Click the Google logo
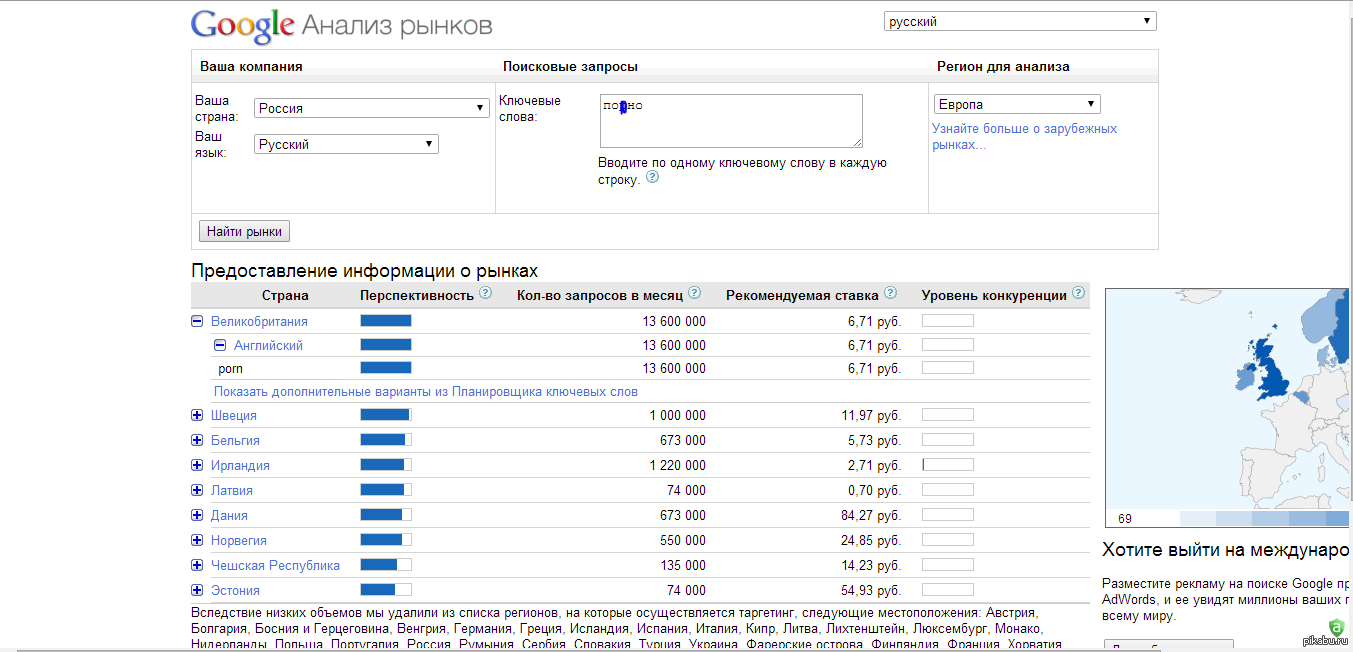Viewport: 1353px width, 652px height. coord(242,26)
